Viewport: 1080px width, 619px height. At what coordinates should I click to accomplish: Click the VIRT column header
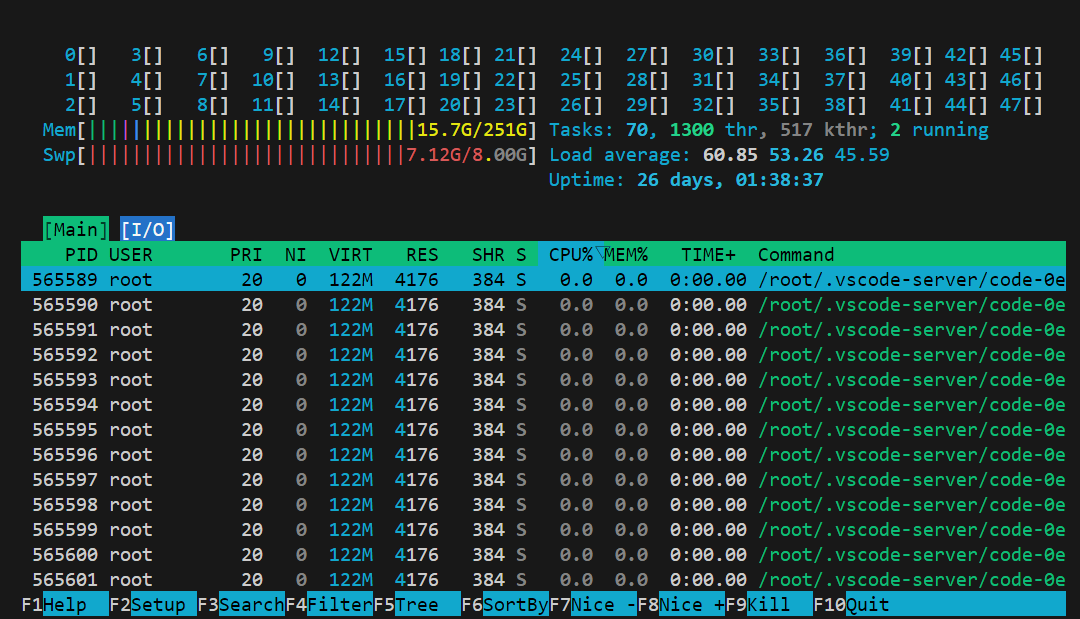click(x=351, y=255)
